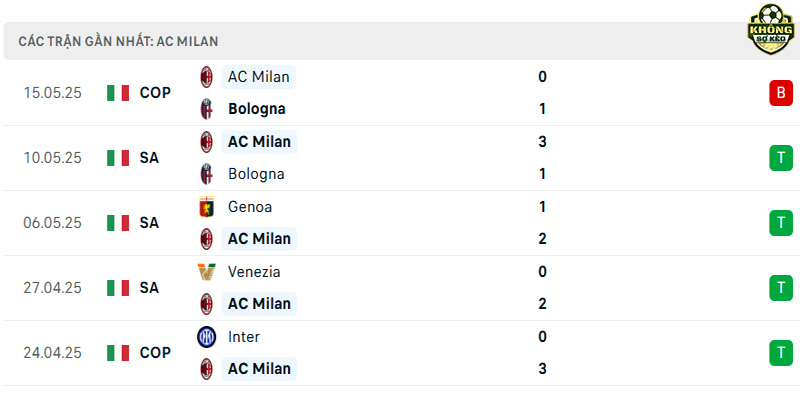Click the 06.05.25 match date
This screenshot has width=800, height=400.
[53, 223]
